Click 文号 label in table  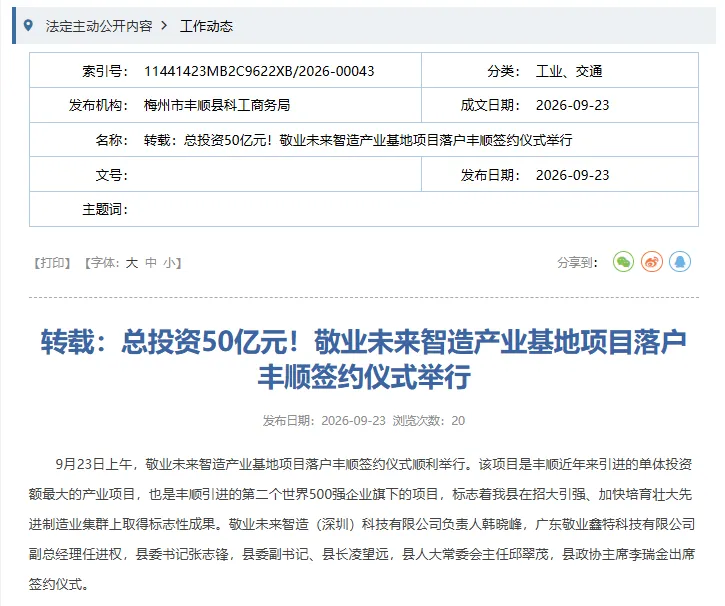tap(111, 175)
